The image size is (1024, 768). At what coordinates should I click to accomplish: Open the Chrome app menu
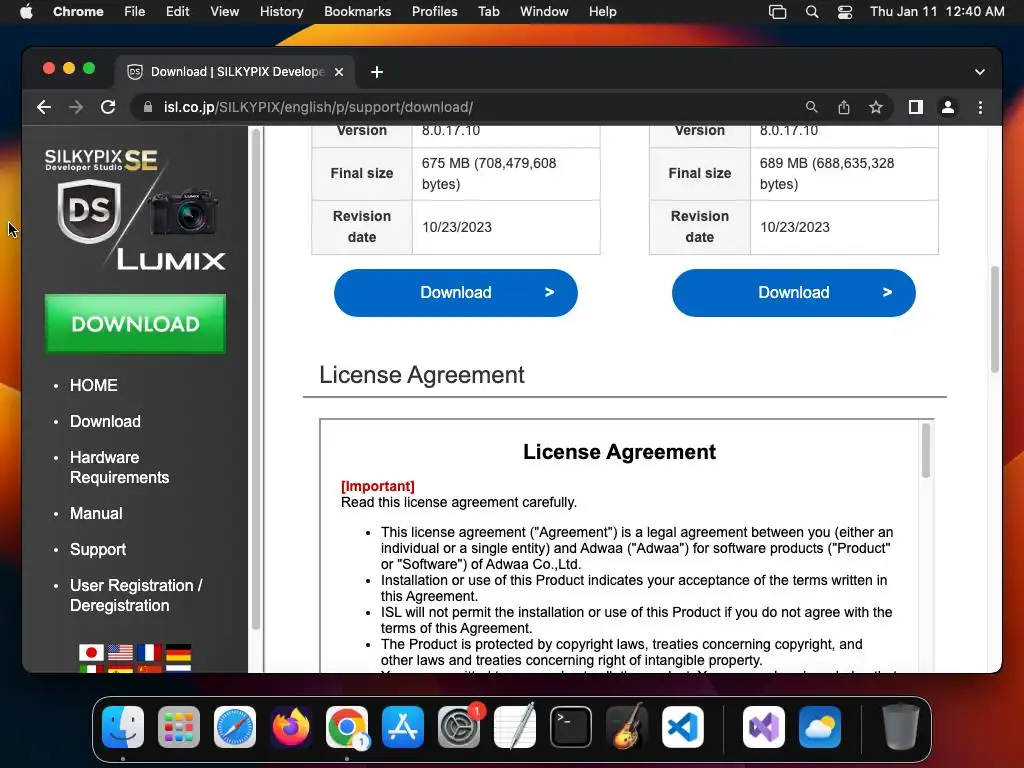click(78, 12)
